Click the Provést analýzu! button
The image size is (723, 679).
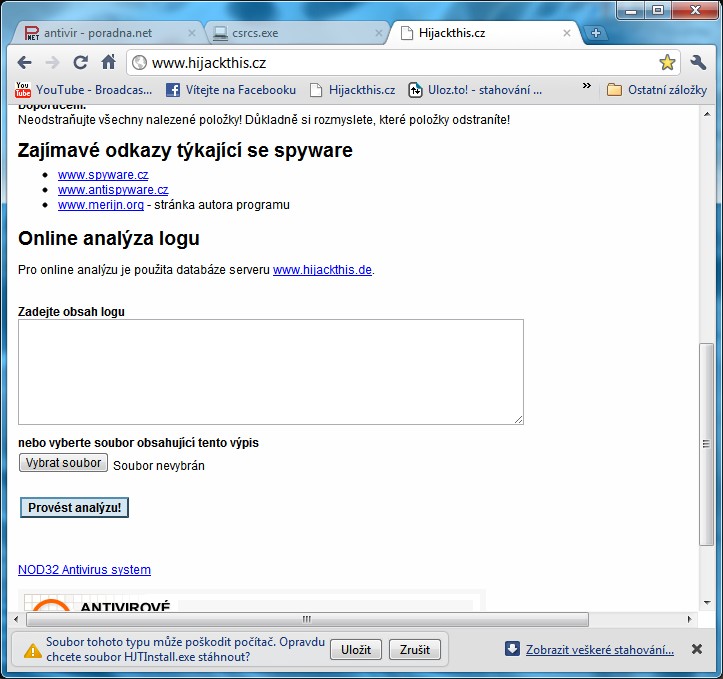74,508
